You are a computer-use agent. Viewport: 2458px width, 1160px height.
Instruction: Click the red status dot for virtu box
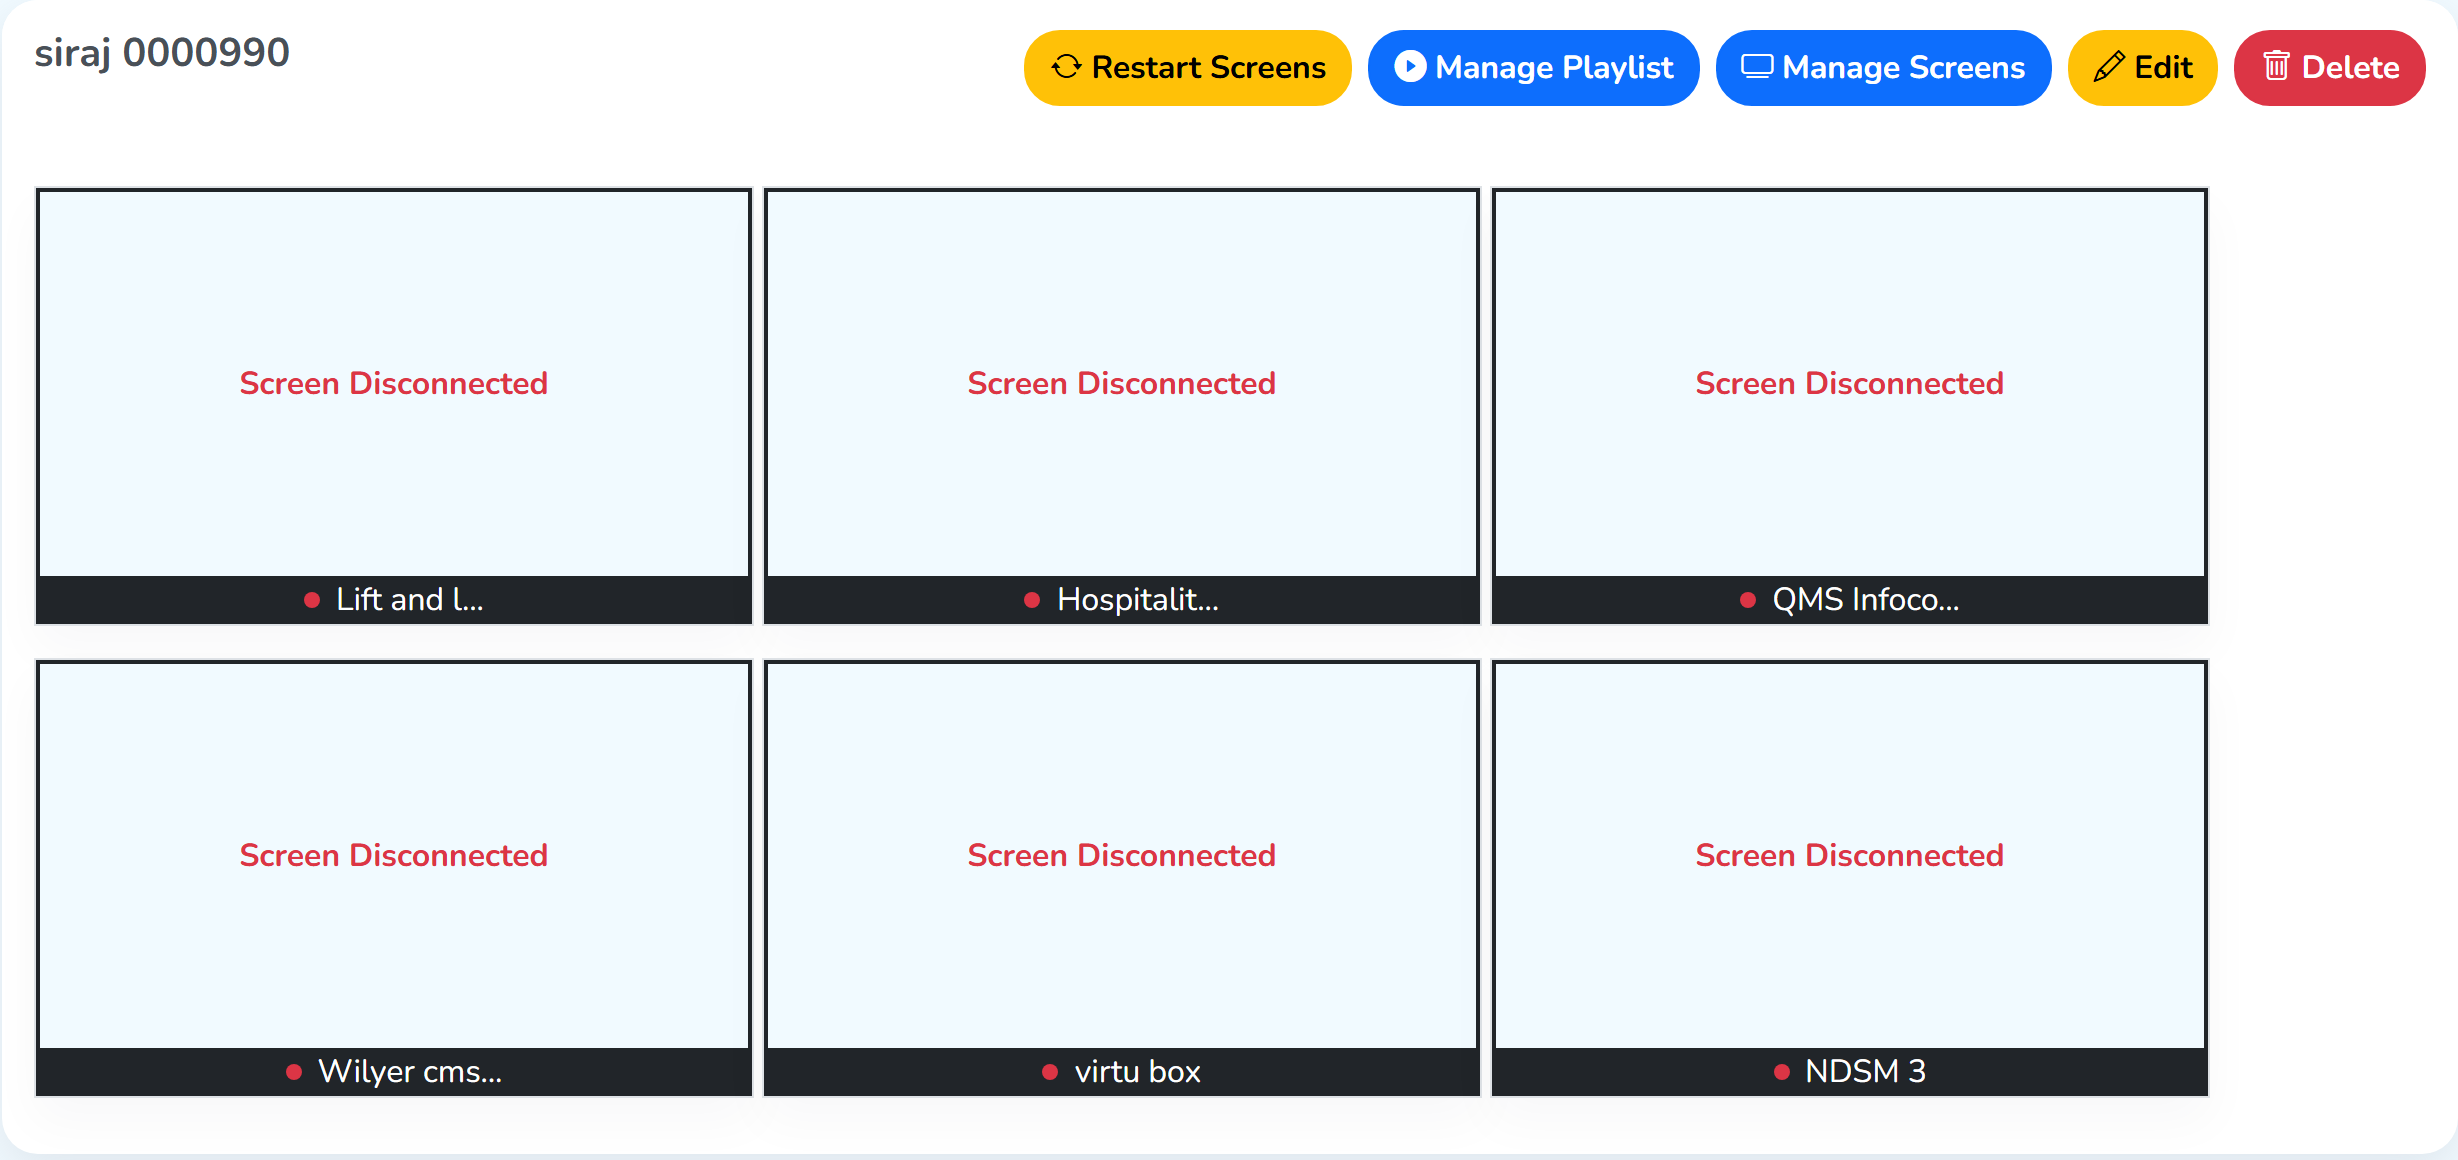(1050, 1072)
